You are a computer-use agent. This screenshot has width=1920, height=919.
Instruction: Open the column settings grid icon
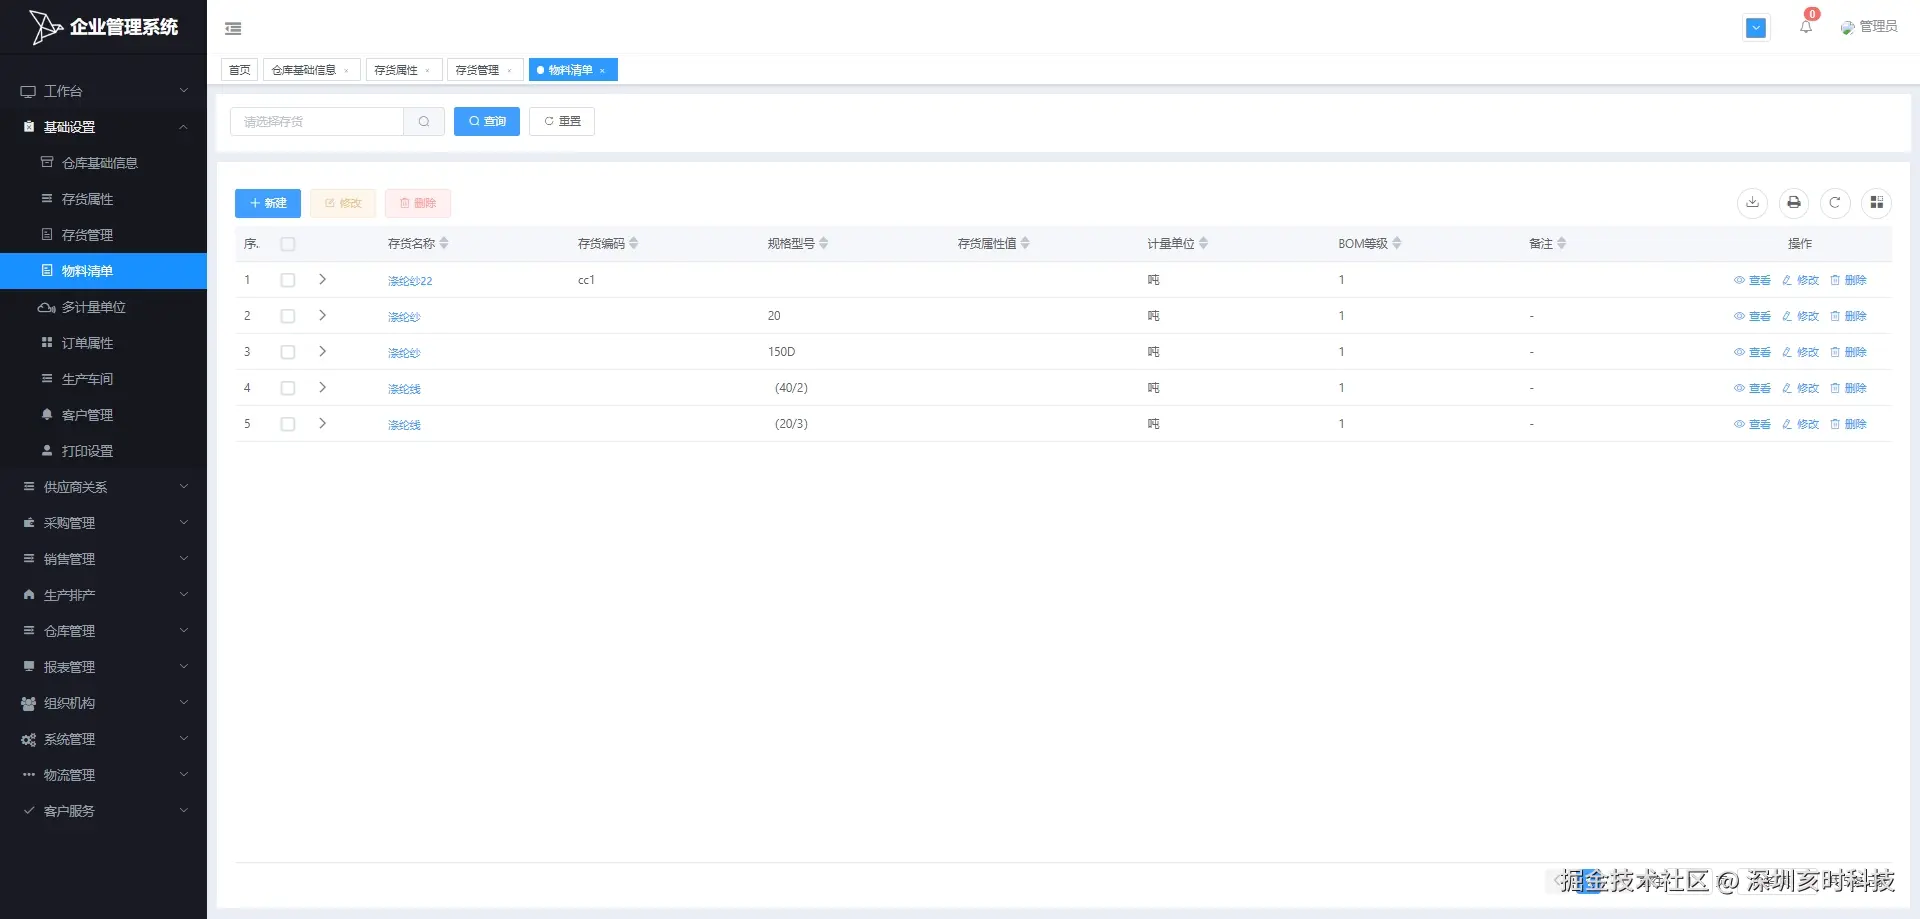(1877, 203)
